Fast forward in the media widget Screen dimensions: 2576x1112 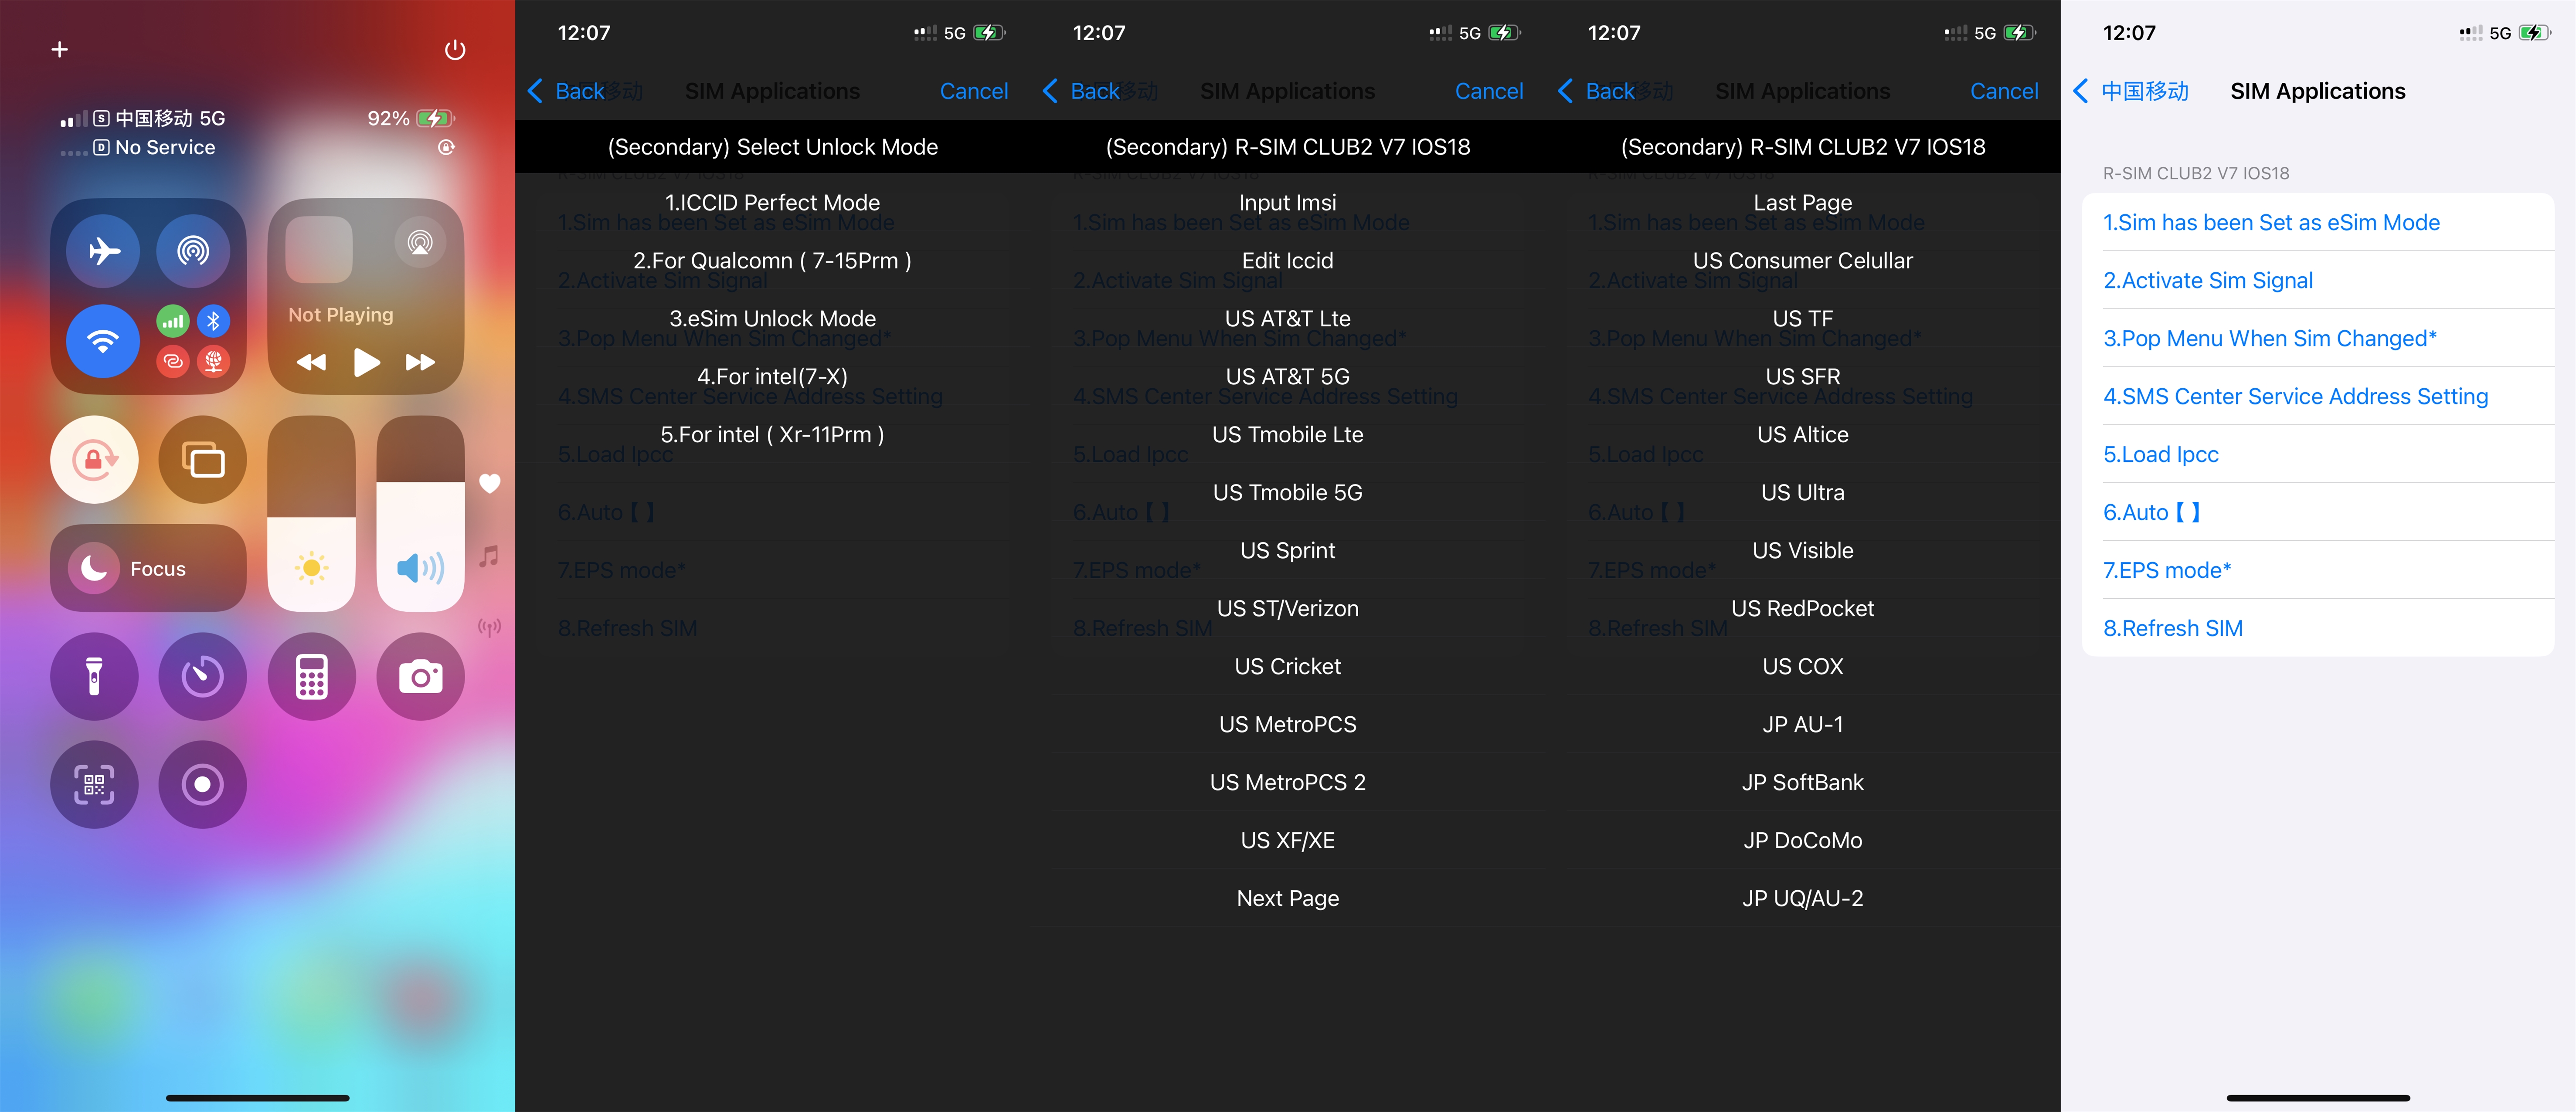click(420, 362)
